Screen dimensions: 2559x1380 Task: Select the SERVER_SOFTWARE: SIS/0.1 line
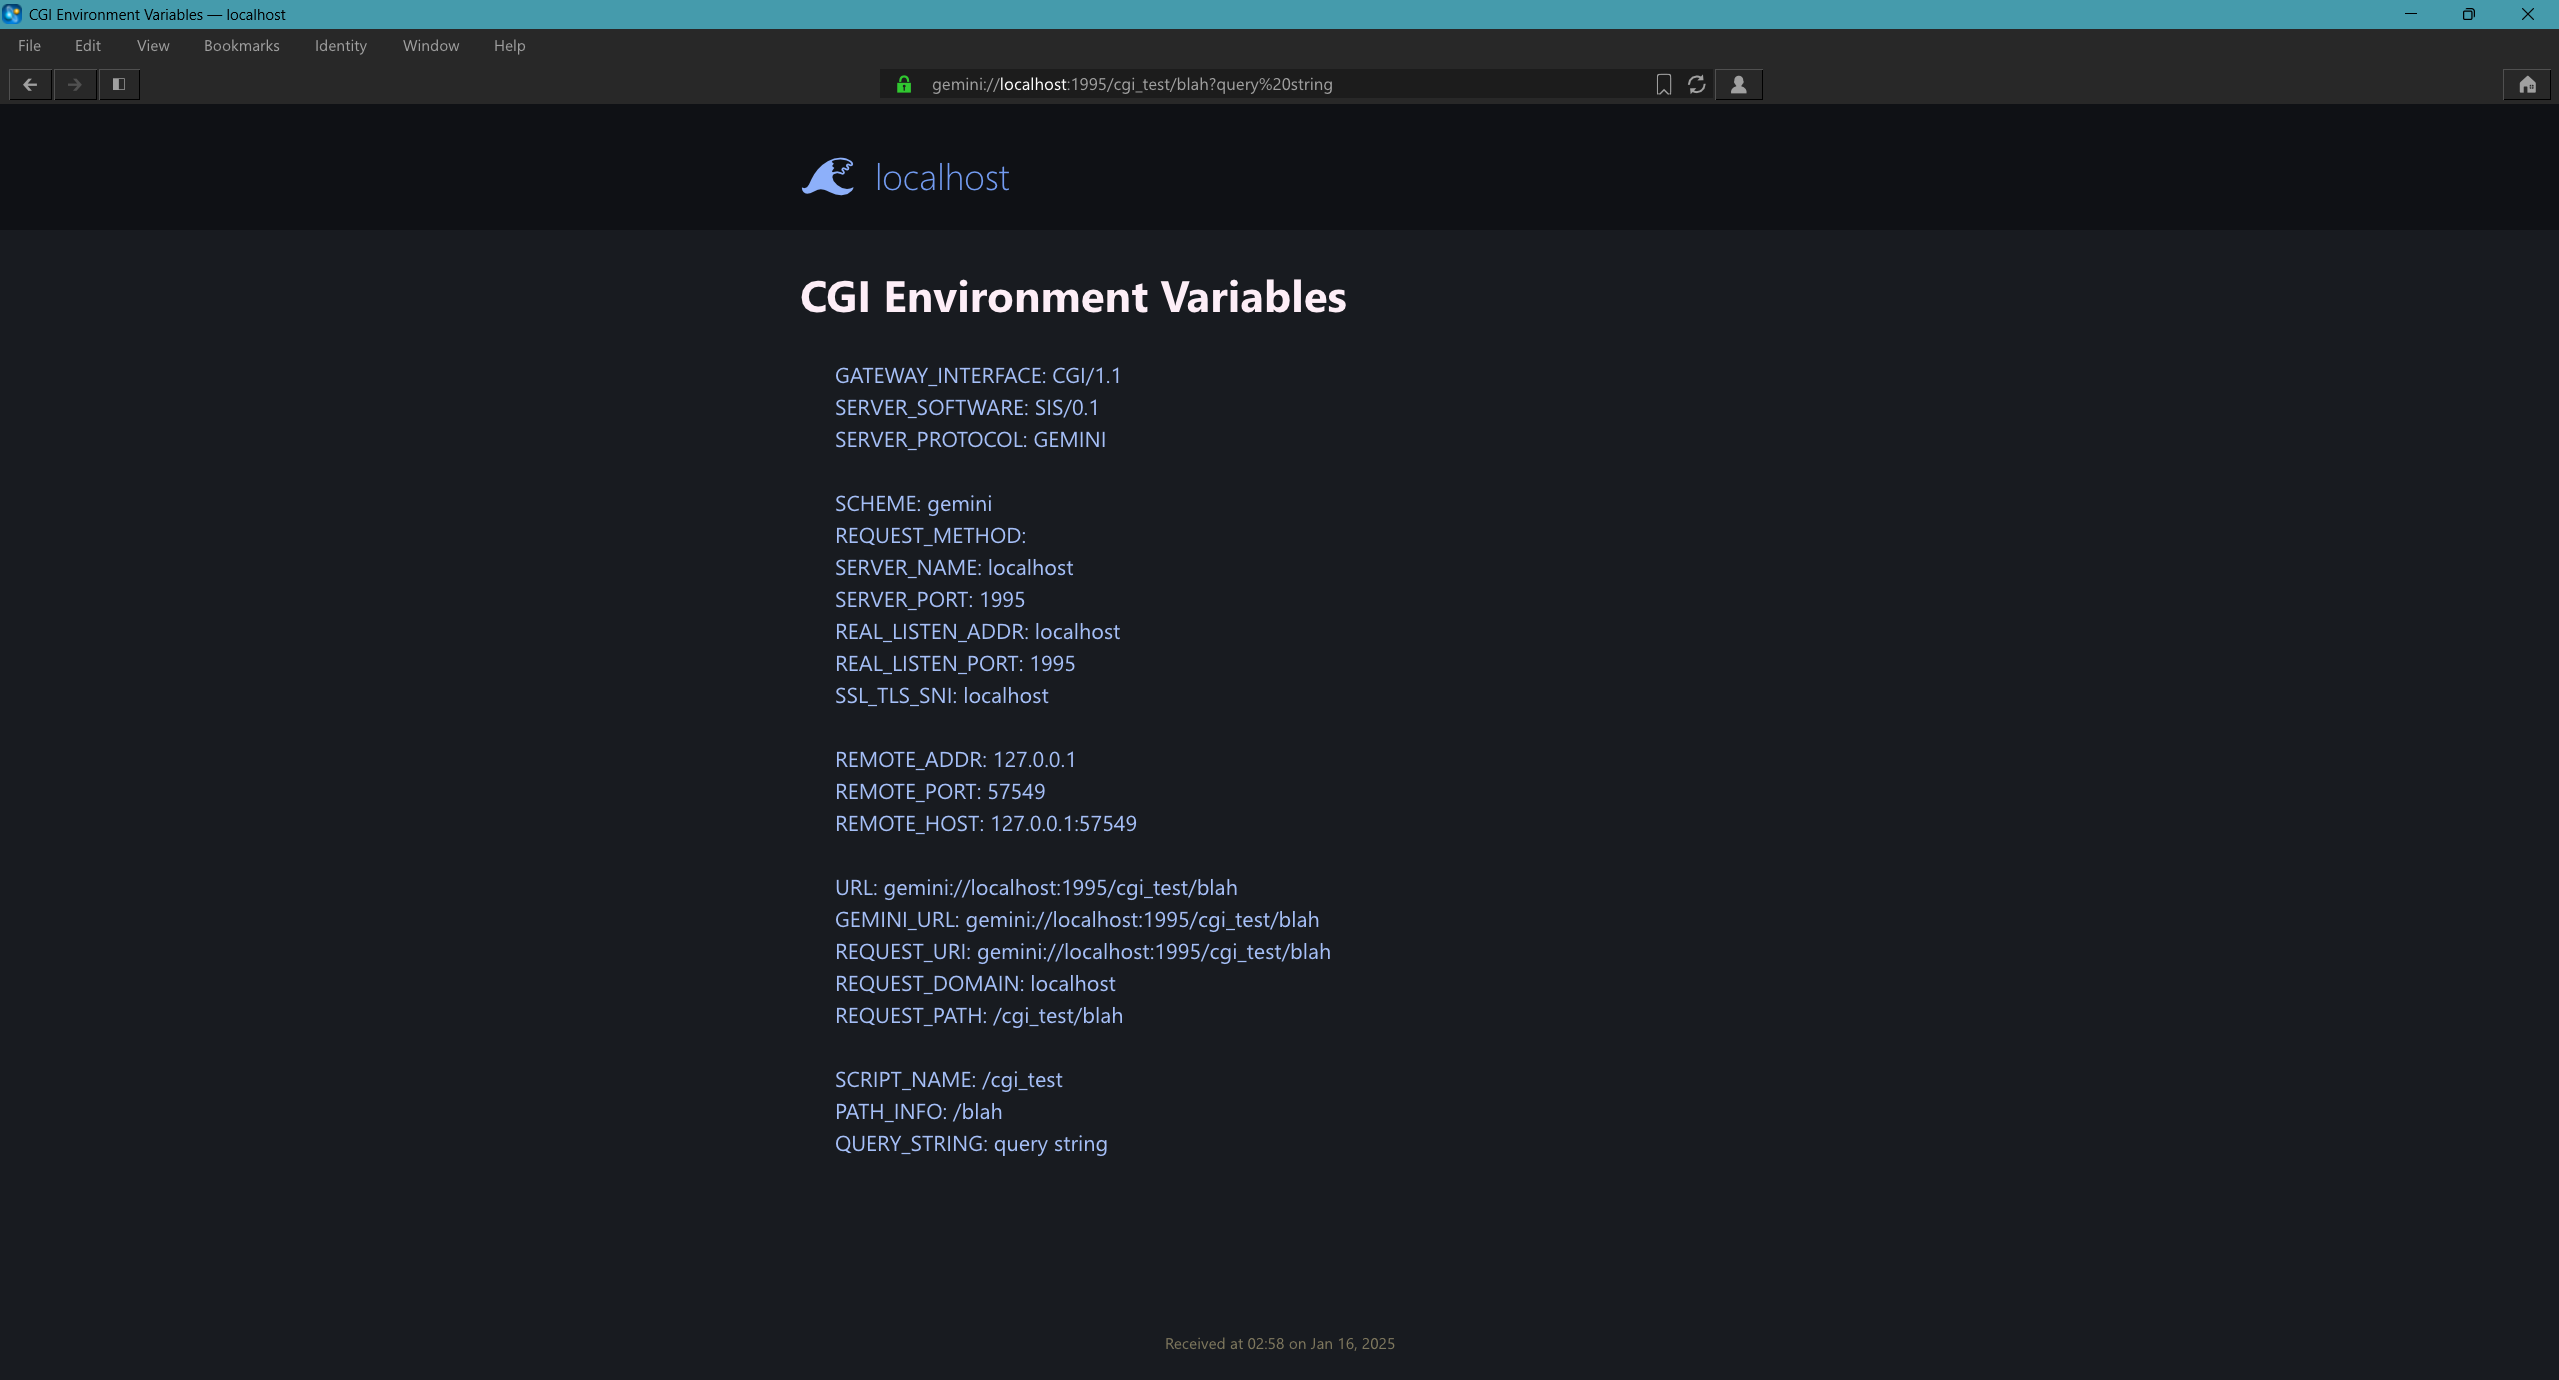click(x=967, y=408)
